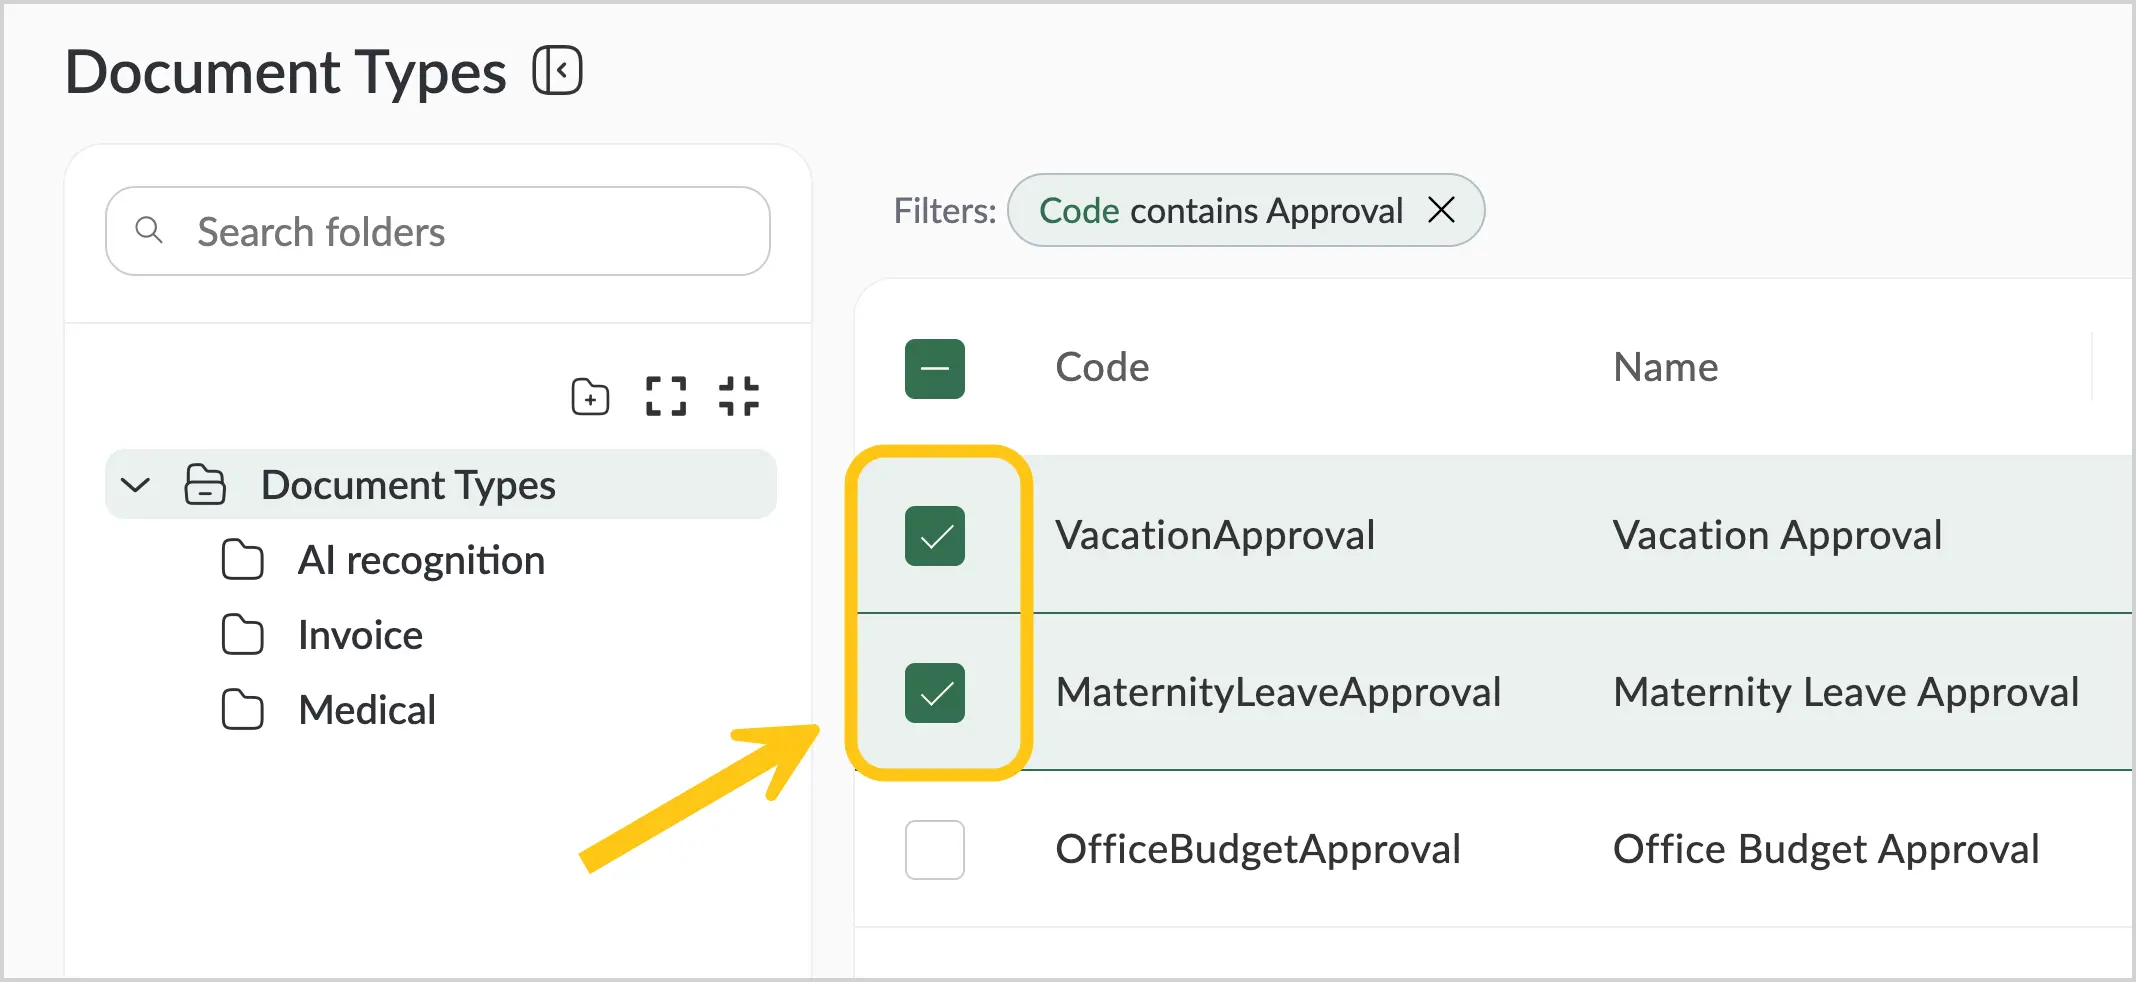Expand all folders icon in tree toolbar
This screenshot has height=982, width=2136.
666,396
